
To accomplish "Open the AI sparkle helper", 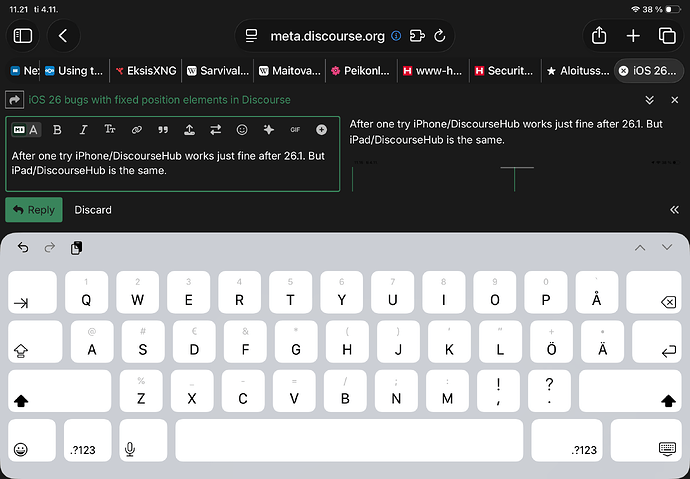I will (x=268, y=130).
